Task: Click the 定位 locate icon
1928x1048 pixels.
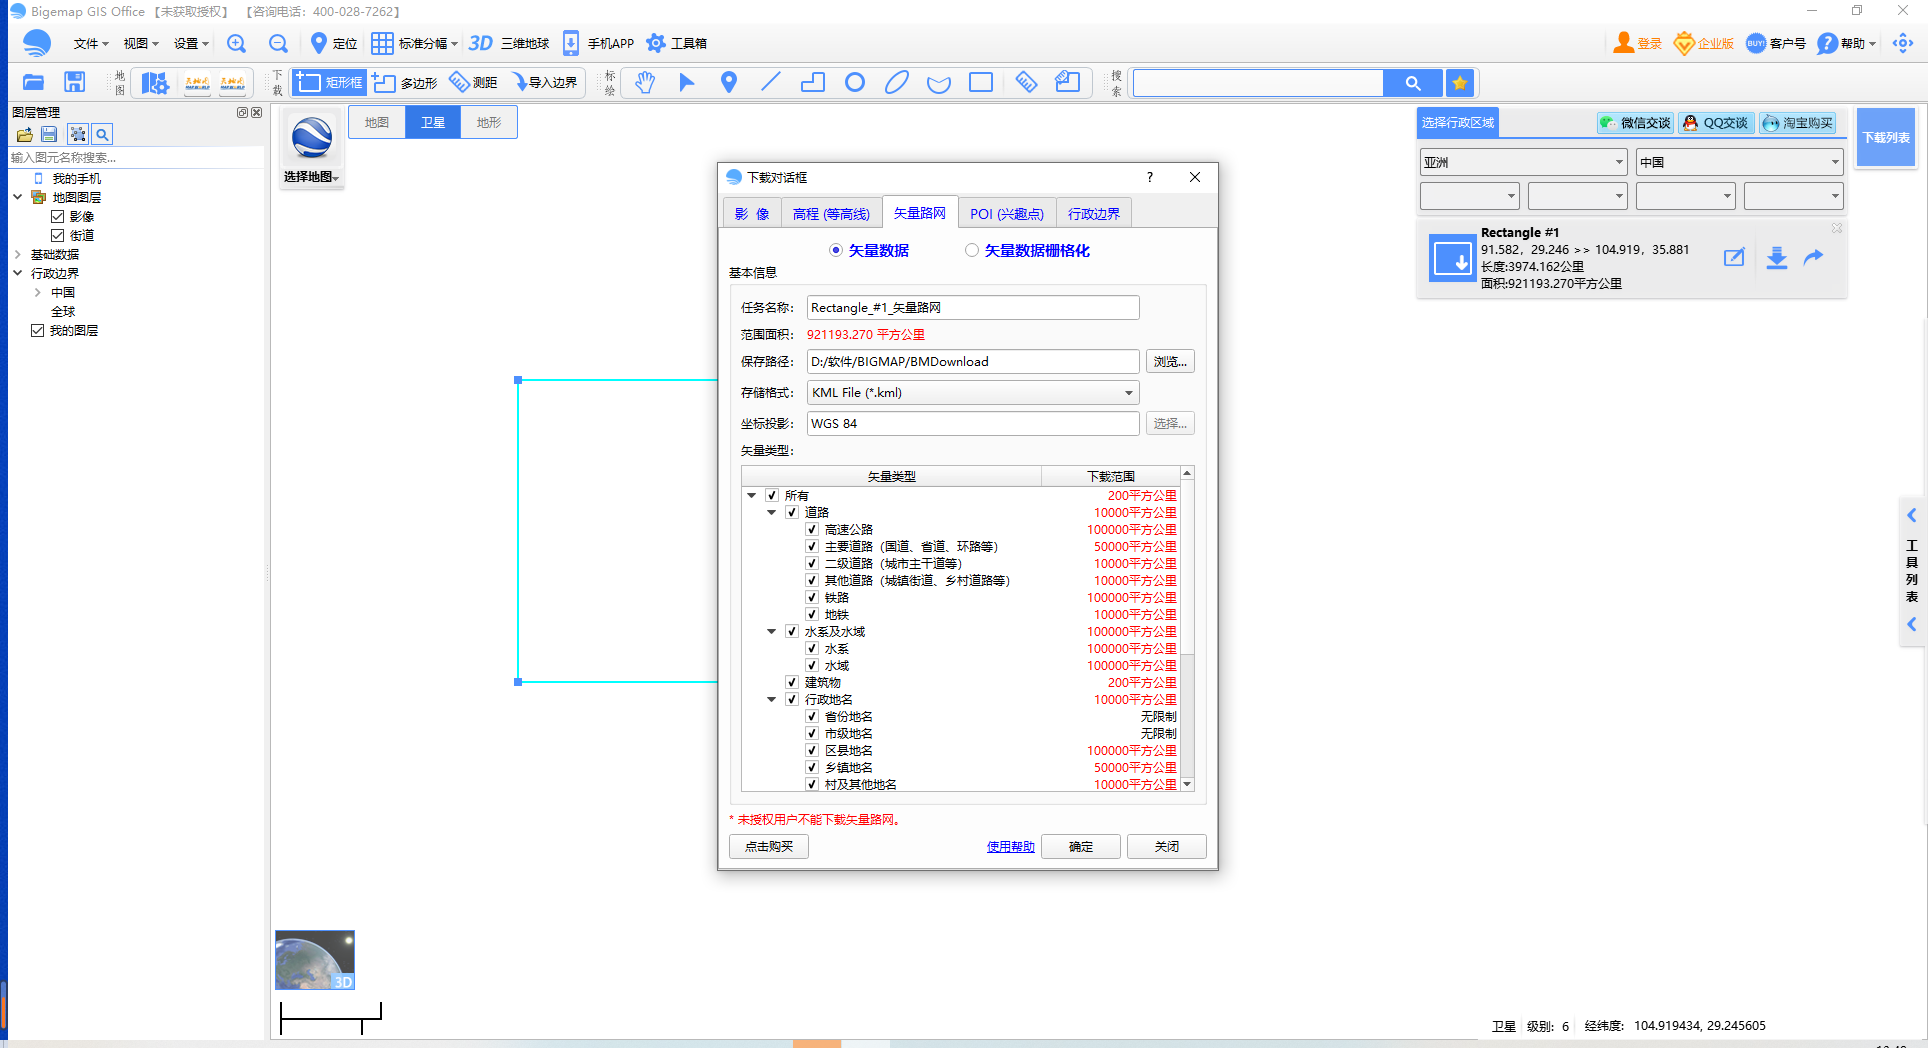Action: (334, 43)
